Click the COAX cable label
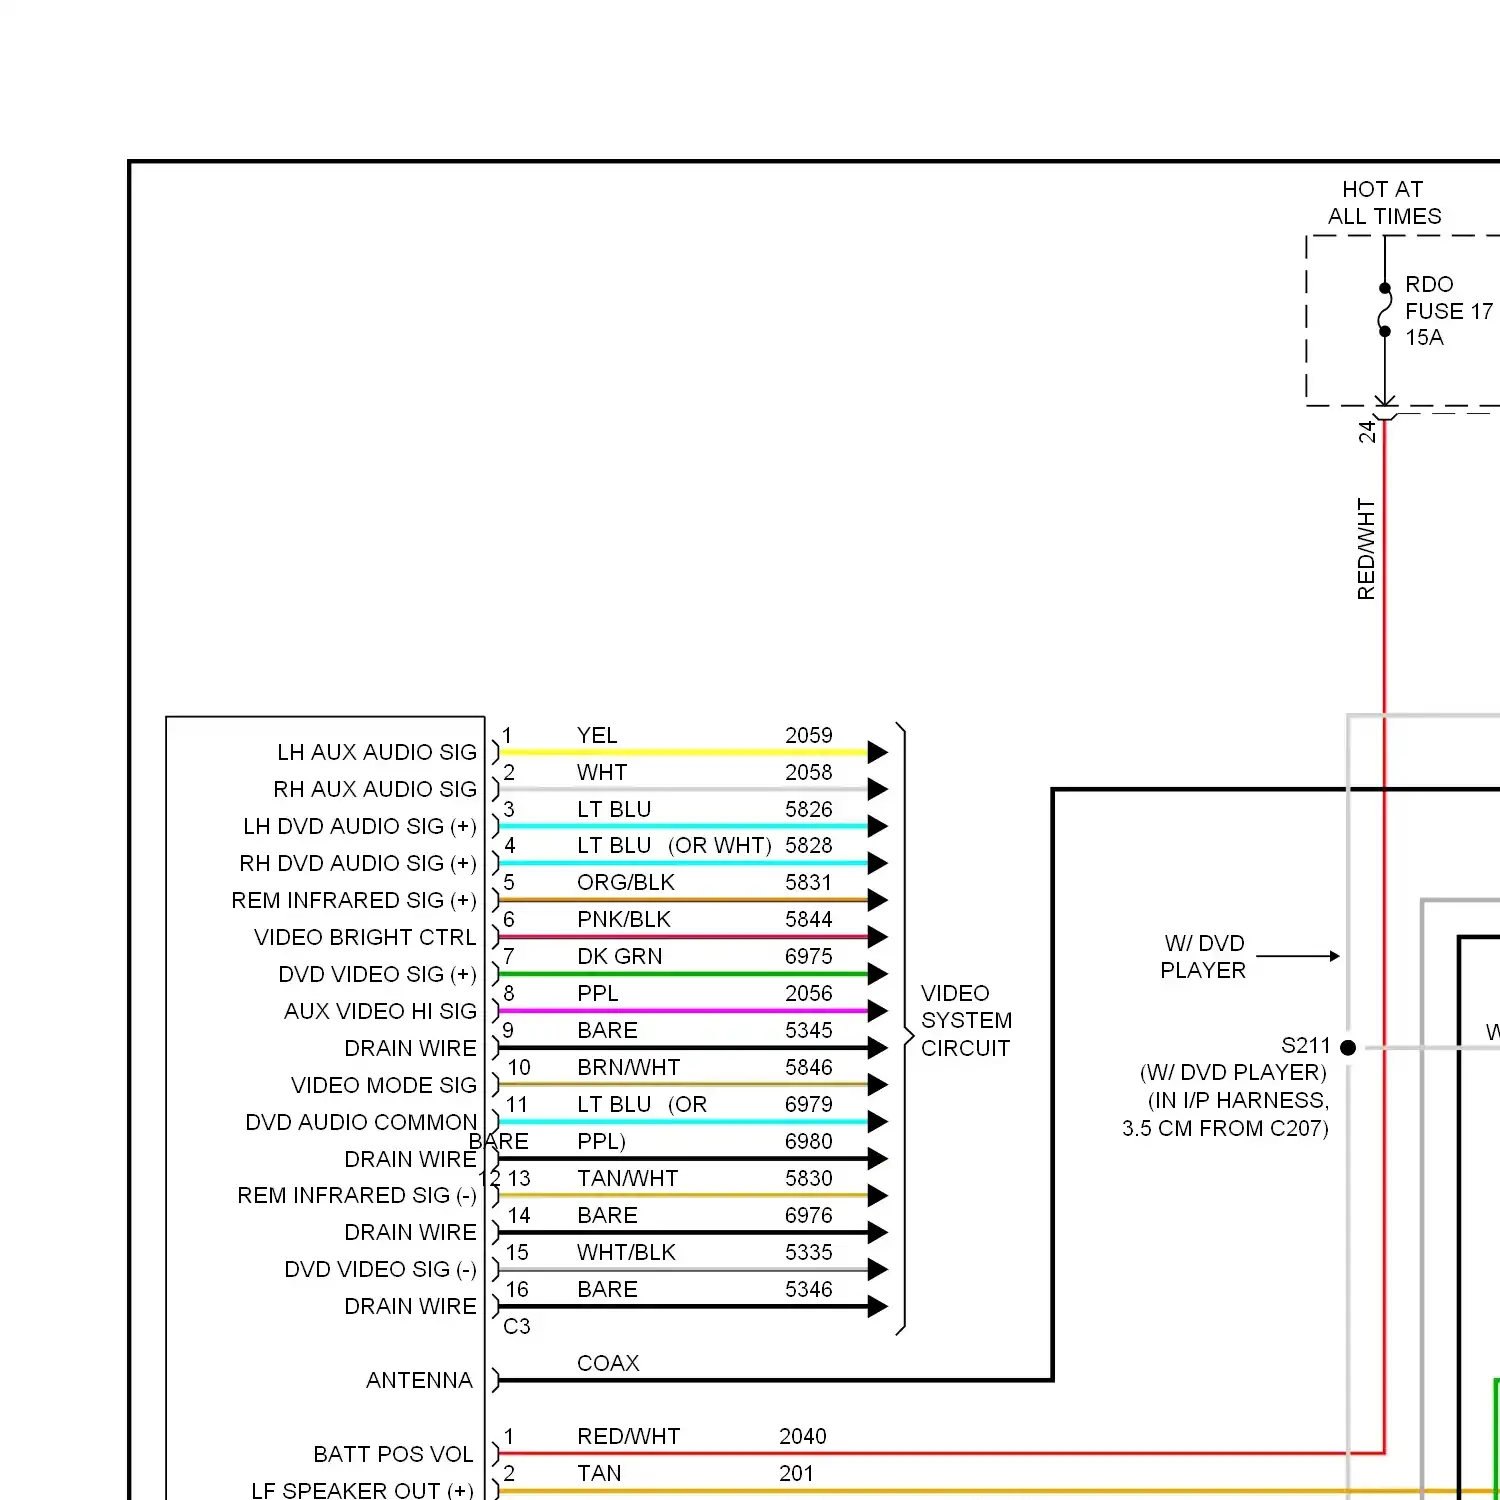This screenshot has width=1500, height=1500. pos(608,1363)
